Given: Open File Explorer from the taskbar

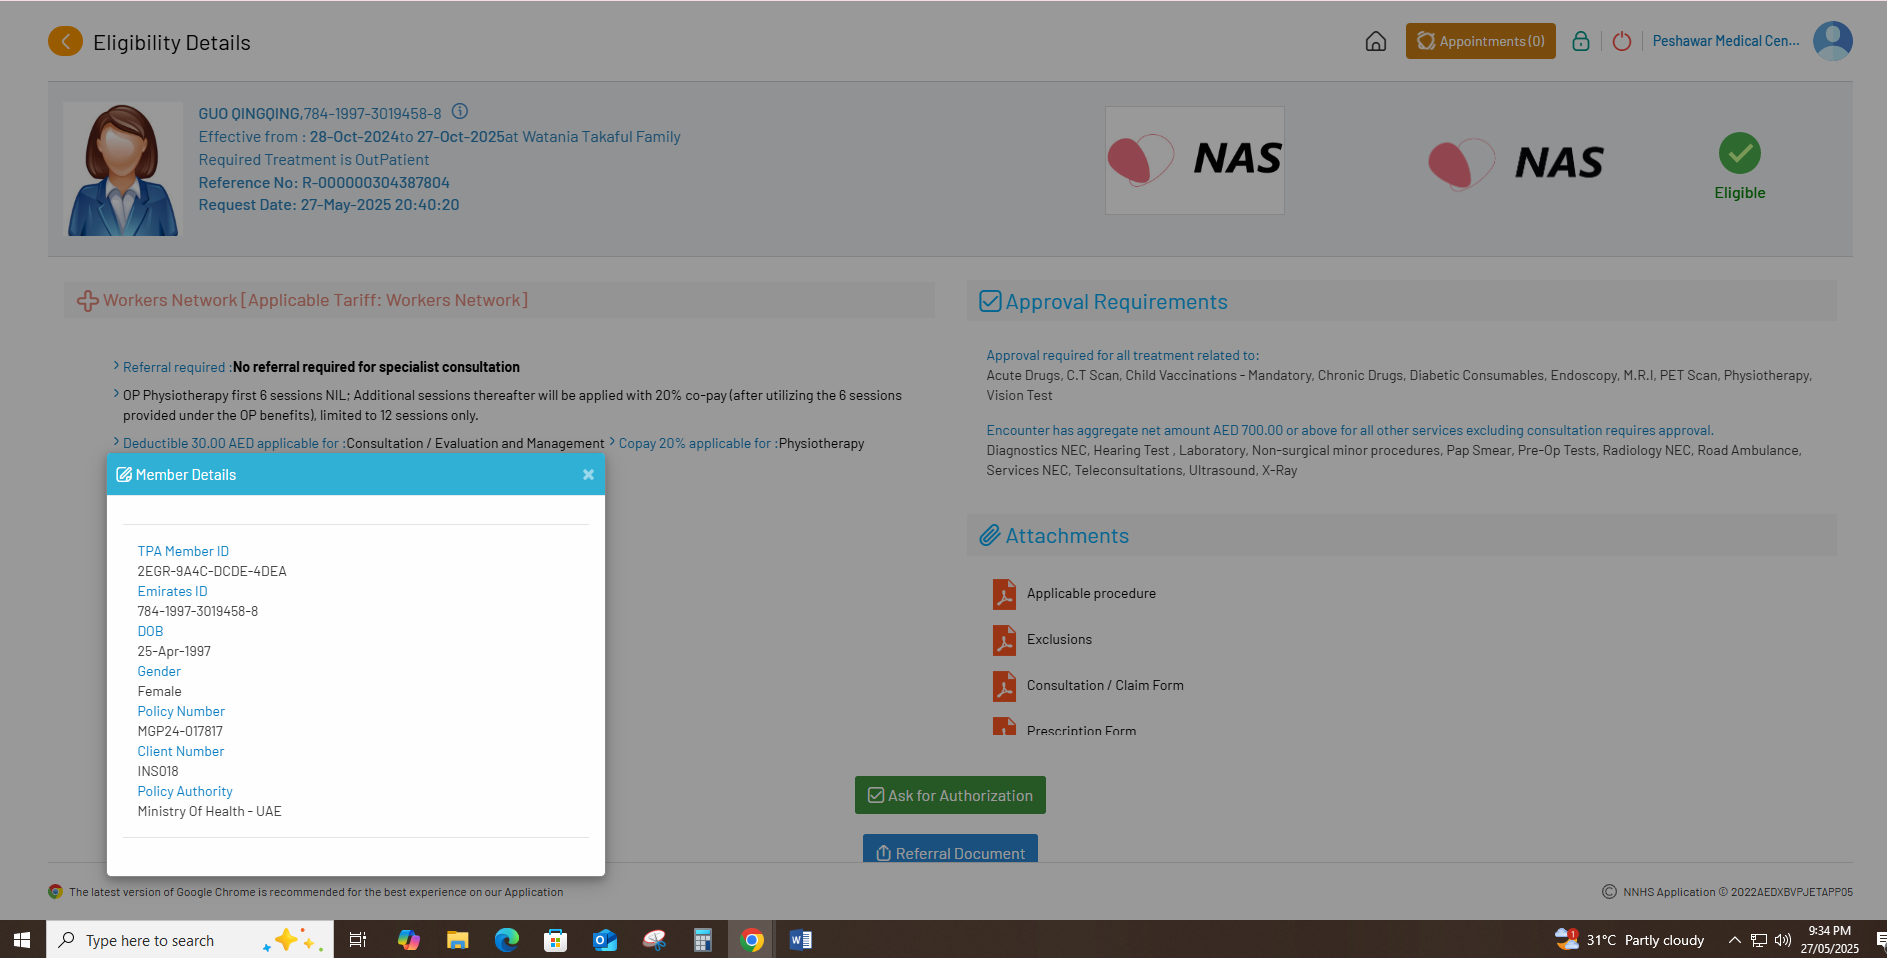Looking at the screenshot, I should pos(457,940).
